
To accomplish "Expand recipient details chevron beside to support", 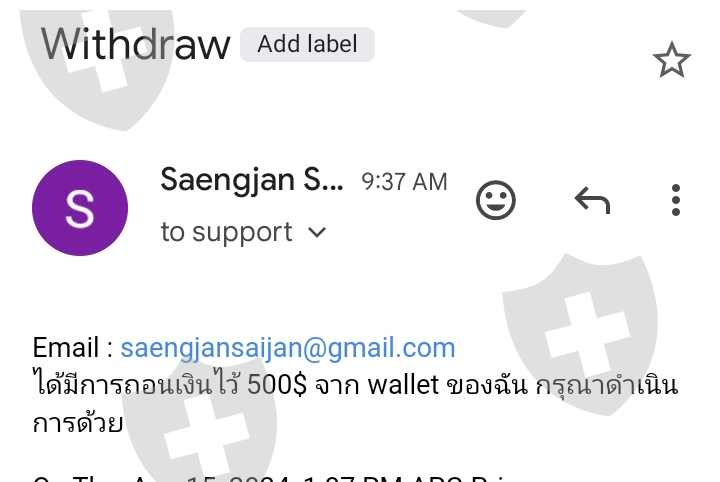I will [x=317, y=233].
